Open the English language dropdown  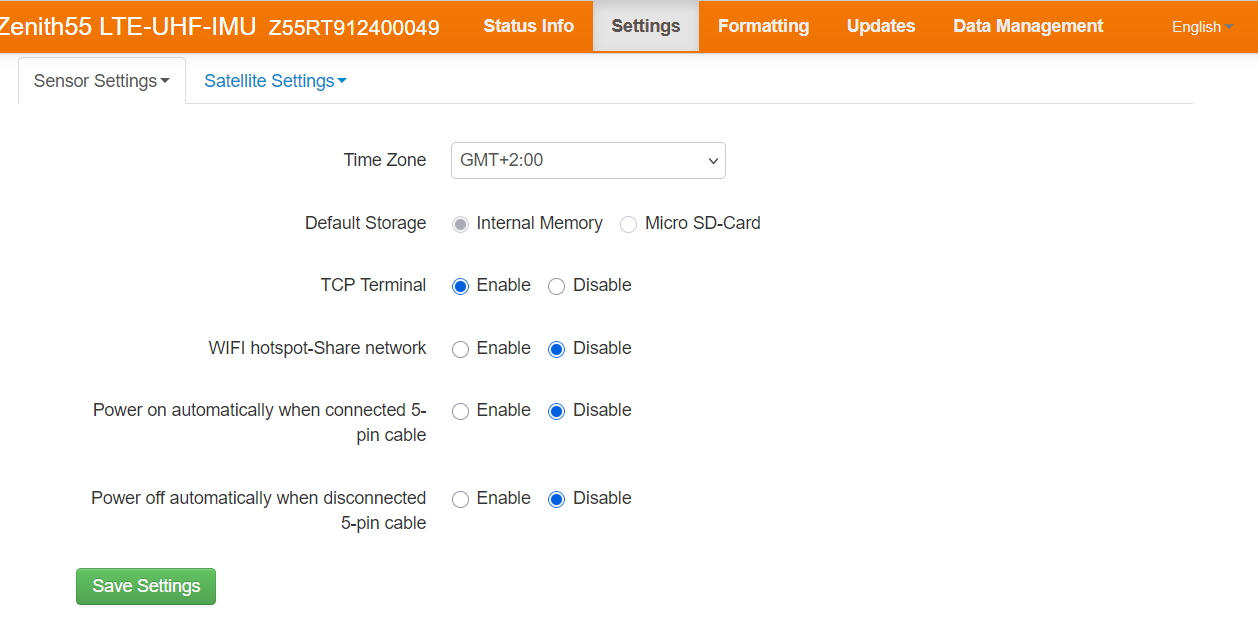(1201, 27)
